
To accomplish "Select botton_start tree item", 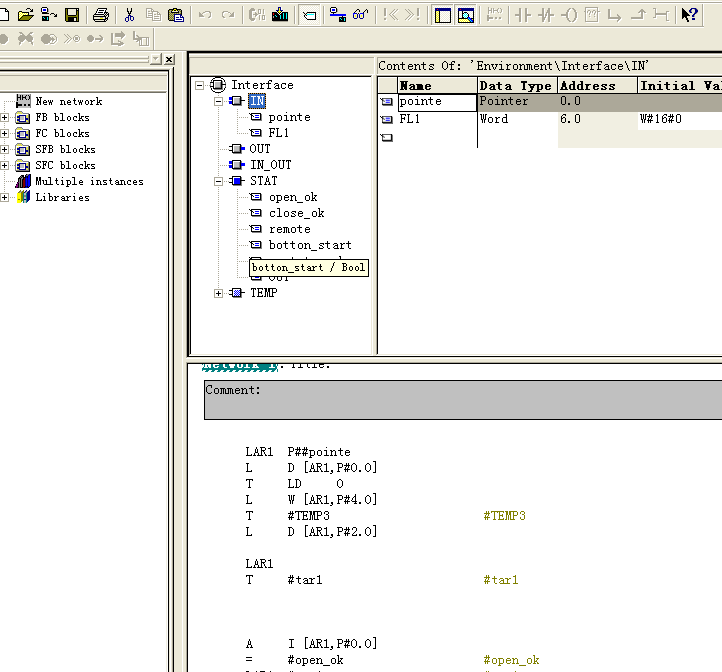I will [x=310, y=245].
